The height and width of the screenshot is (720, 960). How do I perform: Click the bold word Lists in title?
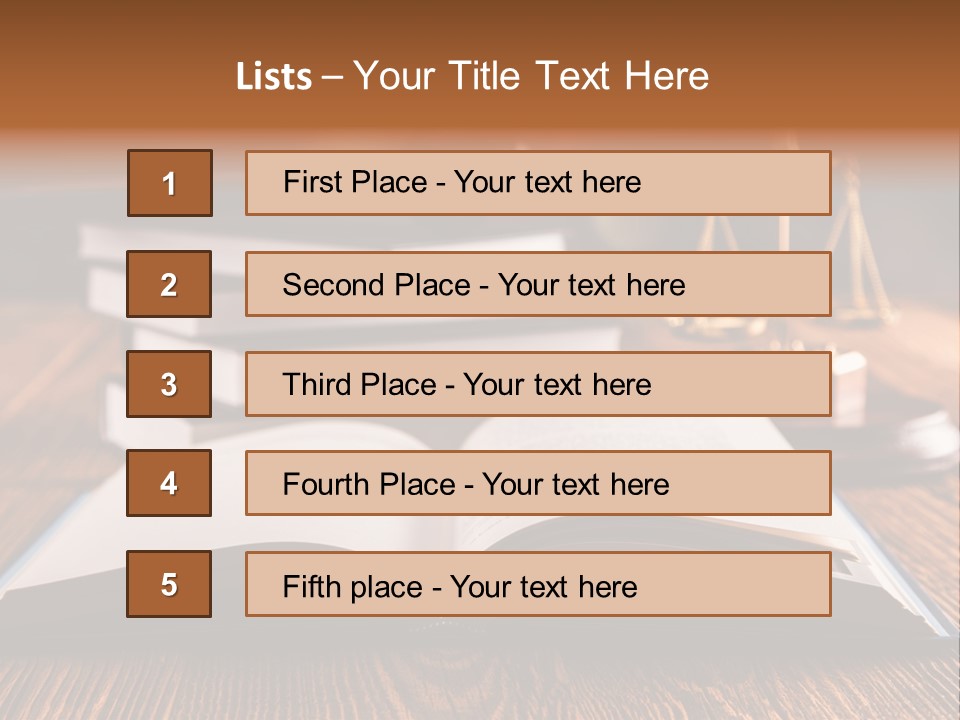[273, 77]
